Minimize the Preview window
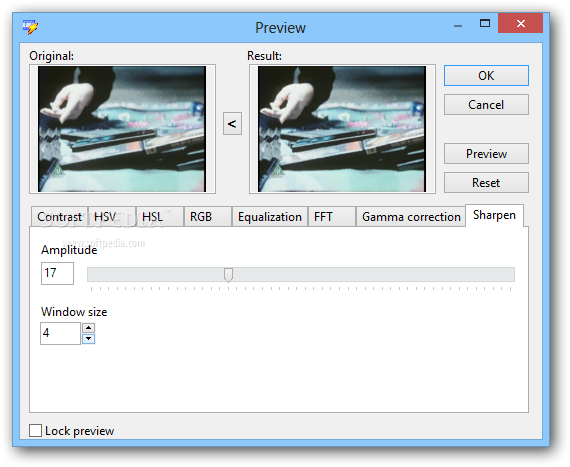Screen dimensions: 570x467 click(x=458, y=26)
